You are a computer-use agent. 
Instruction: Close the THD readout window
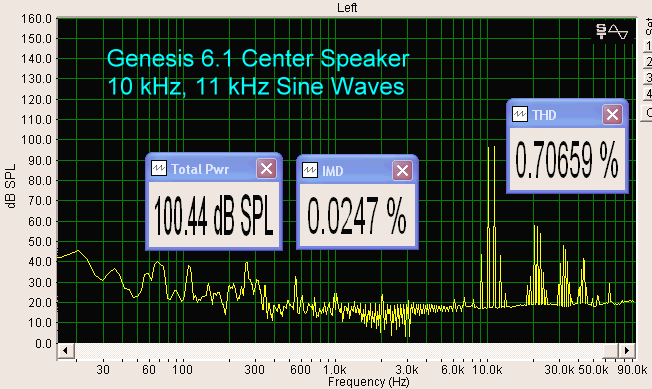pos(612,114)
